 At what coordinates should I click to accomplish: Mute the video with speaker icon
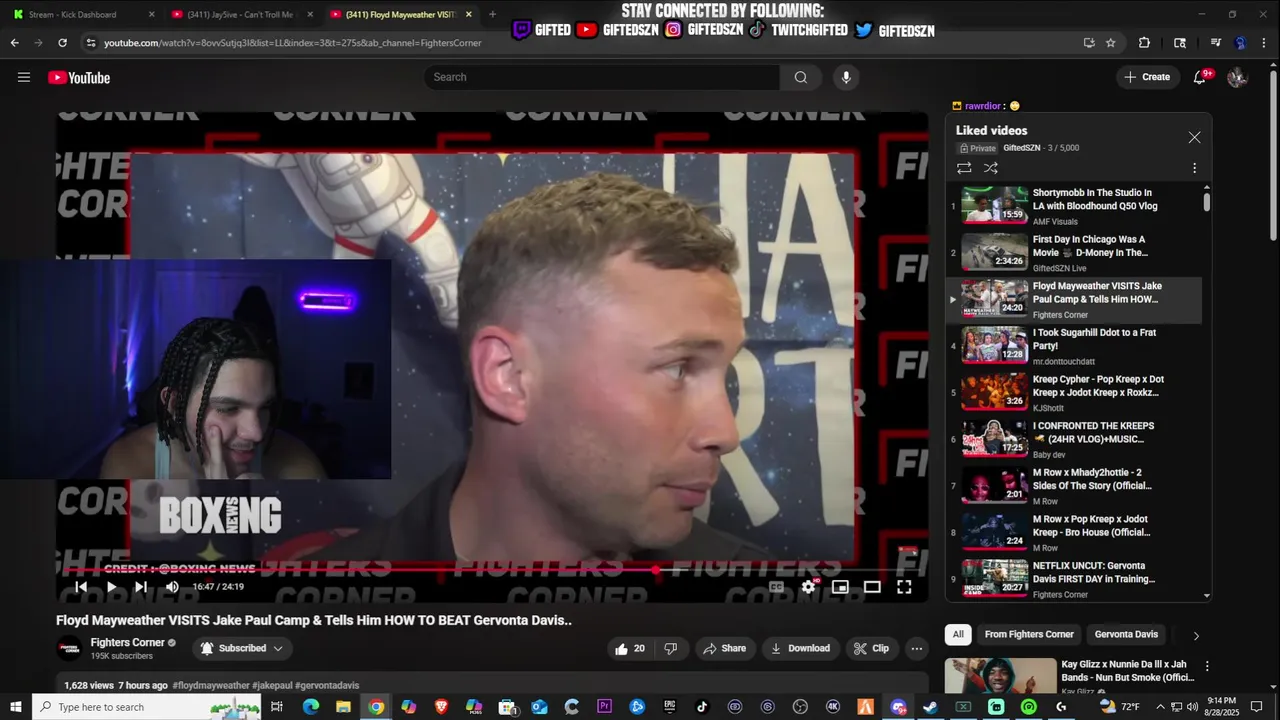pos(172,587)
